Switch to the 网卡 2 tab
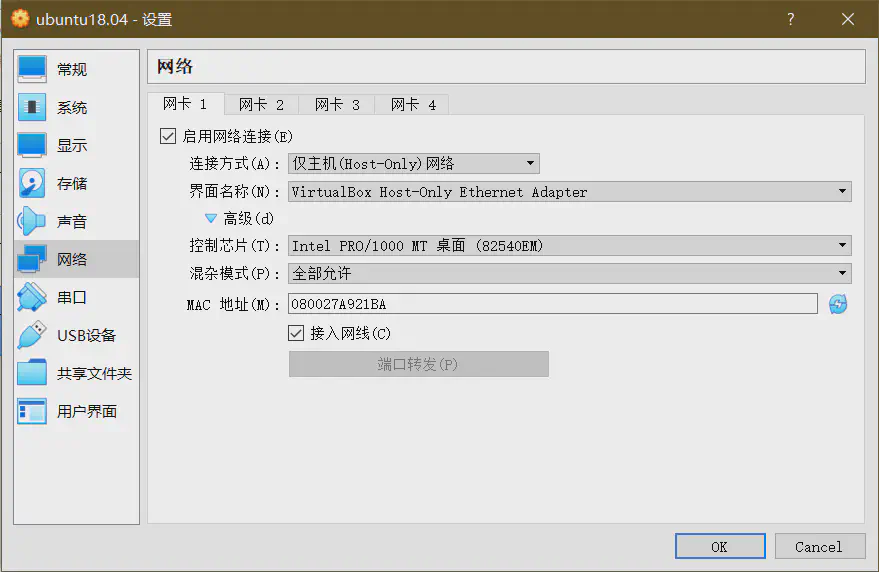879x572 pixels. (x=261, y=105)
